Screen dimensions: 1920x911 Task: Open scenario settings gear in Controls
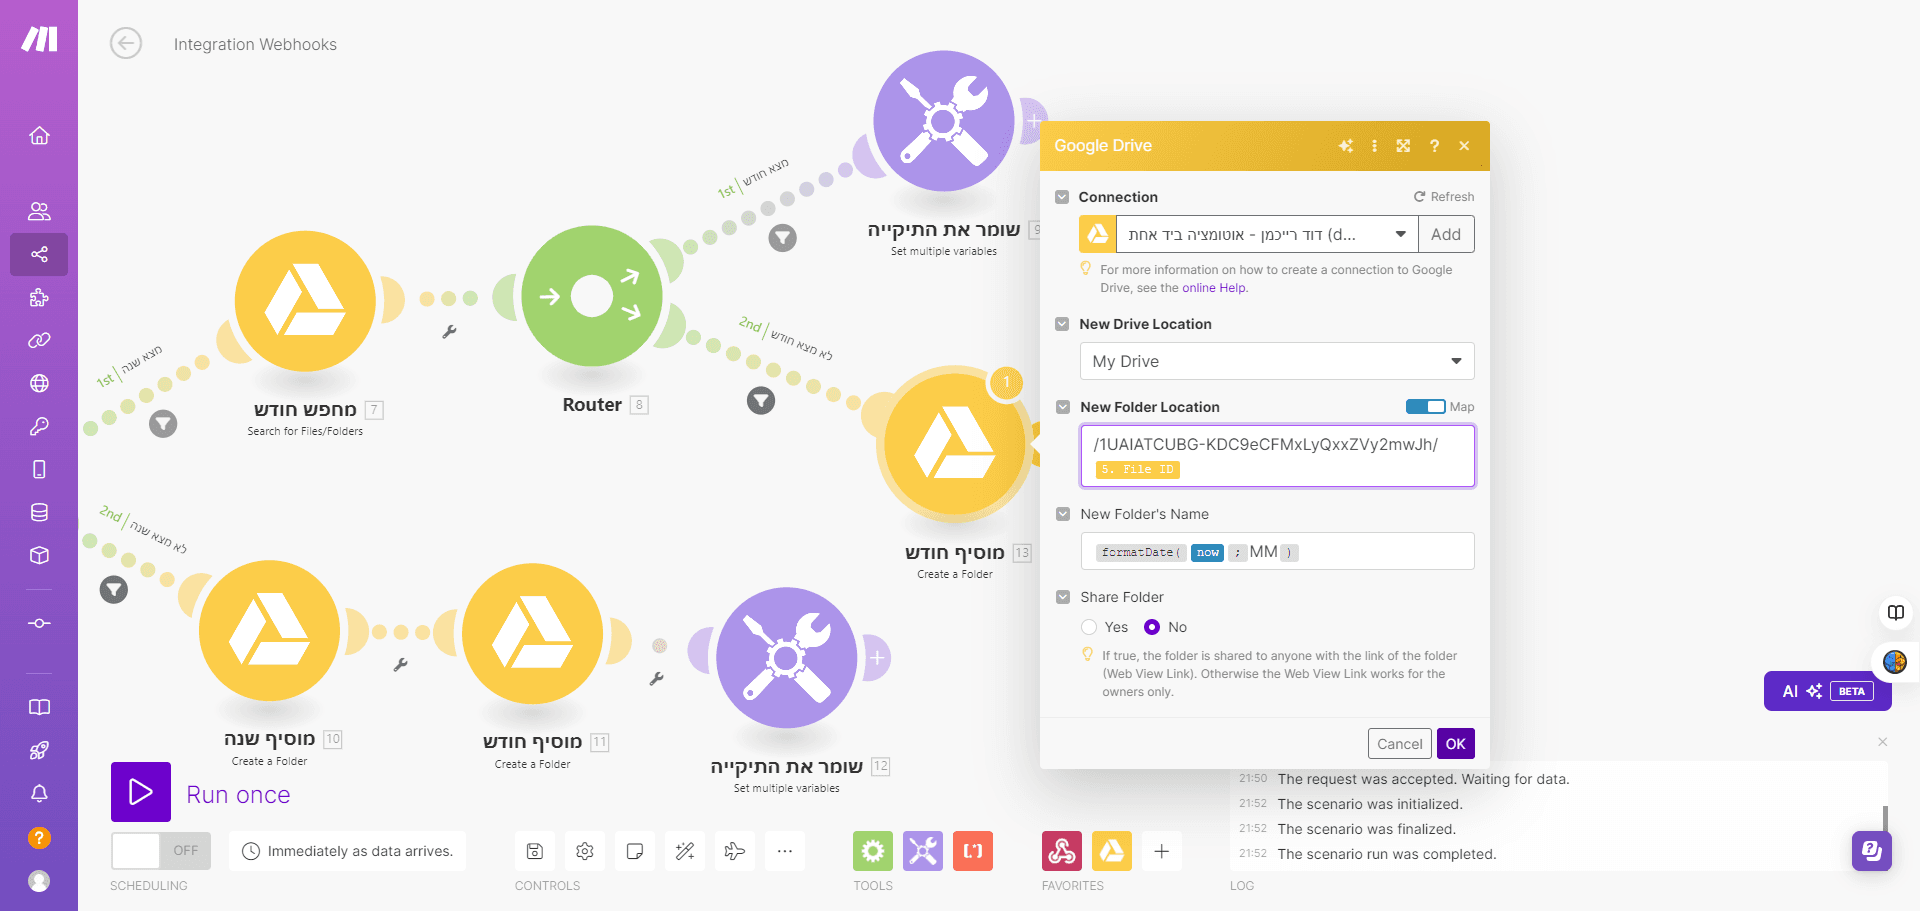(x=585, y=851)
